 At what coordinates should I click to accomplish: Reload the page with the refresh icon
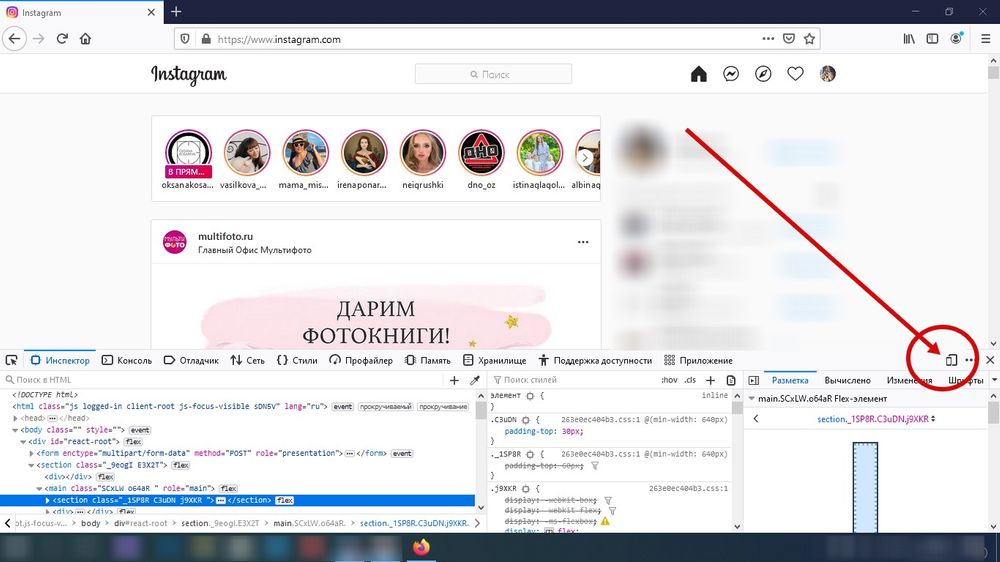point(62,39)
